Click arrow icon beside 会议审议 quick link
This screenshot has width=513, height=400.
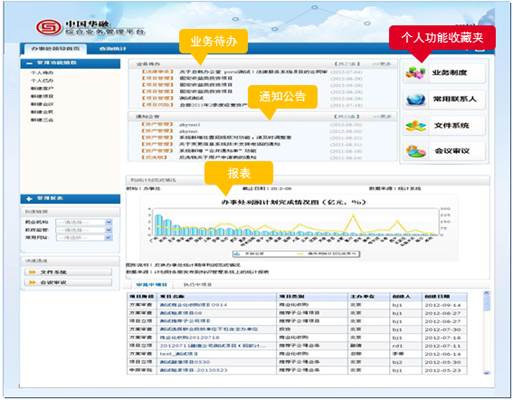pyautogui.click(x=32, y=283)
